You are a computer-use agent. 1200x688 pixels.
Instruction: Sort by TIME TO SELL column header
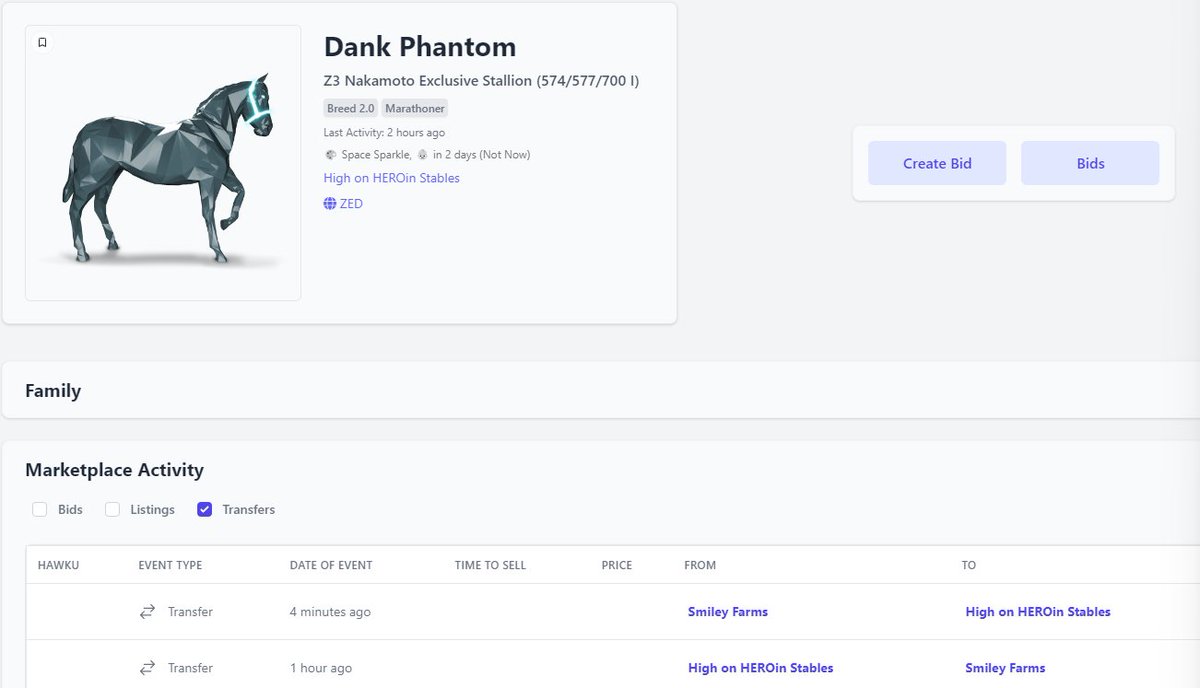pyautogui.click(x=490, y=565)
